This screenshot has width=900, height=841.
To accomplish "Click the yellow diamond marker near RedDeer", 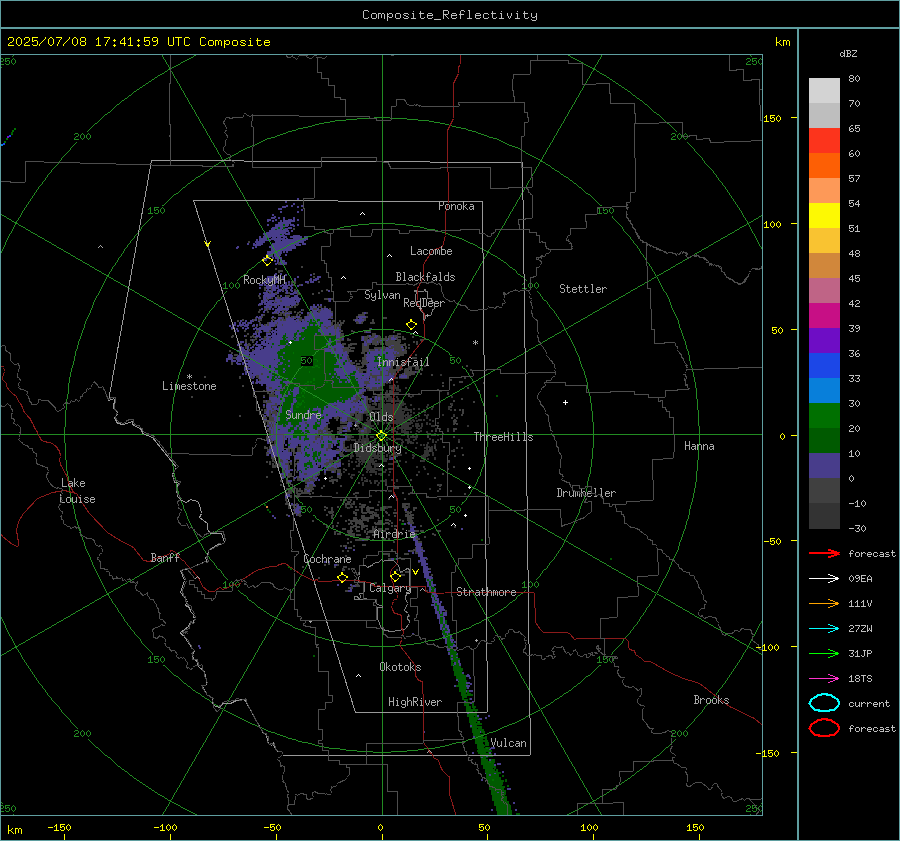I will click(412, 325).
